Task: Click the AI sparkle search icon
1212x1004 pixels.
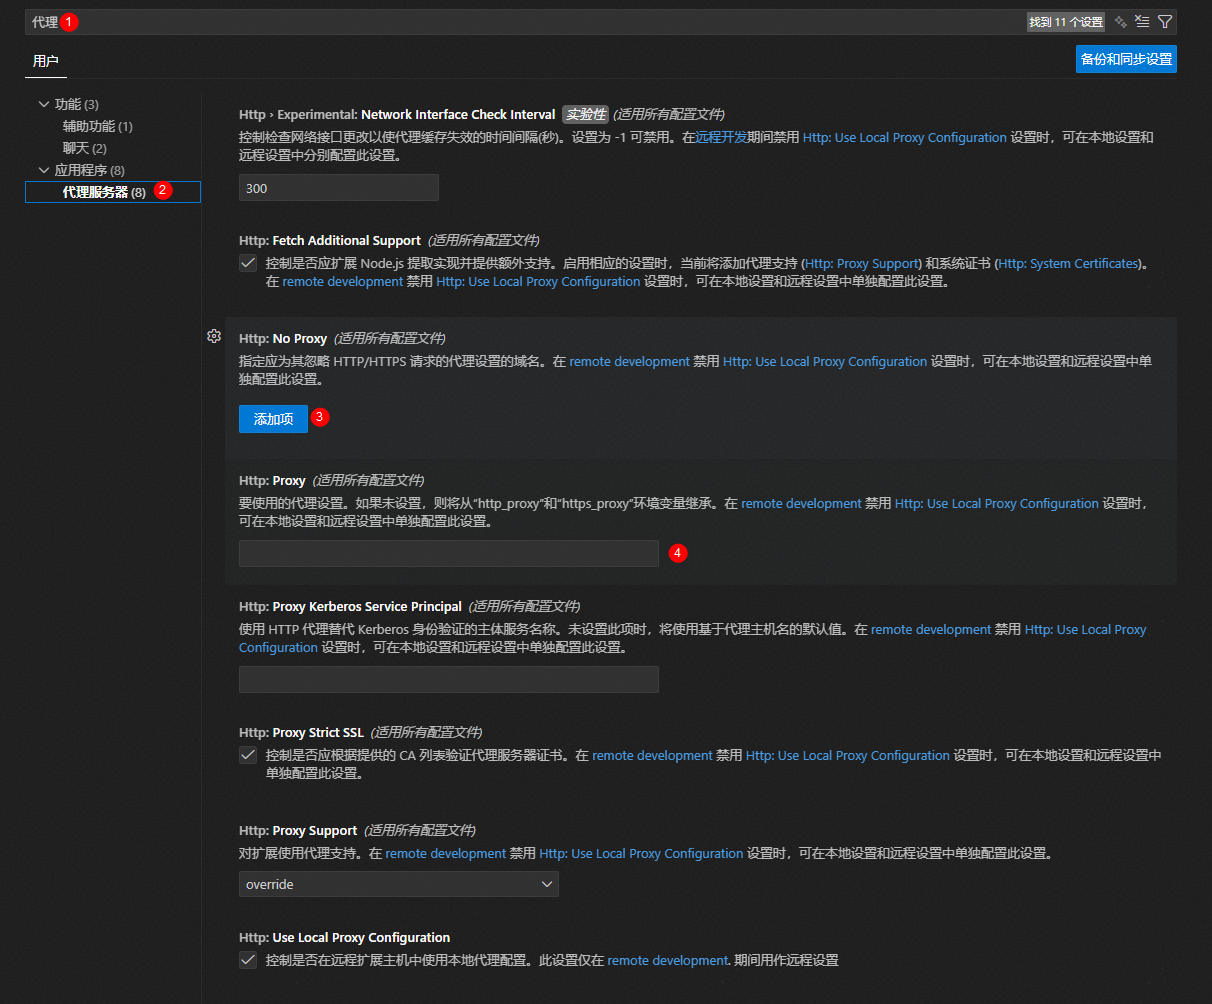Action: click(1121, 21)
